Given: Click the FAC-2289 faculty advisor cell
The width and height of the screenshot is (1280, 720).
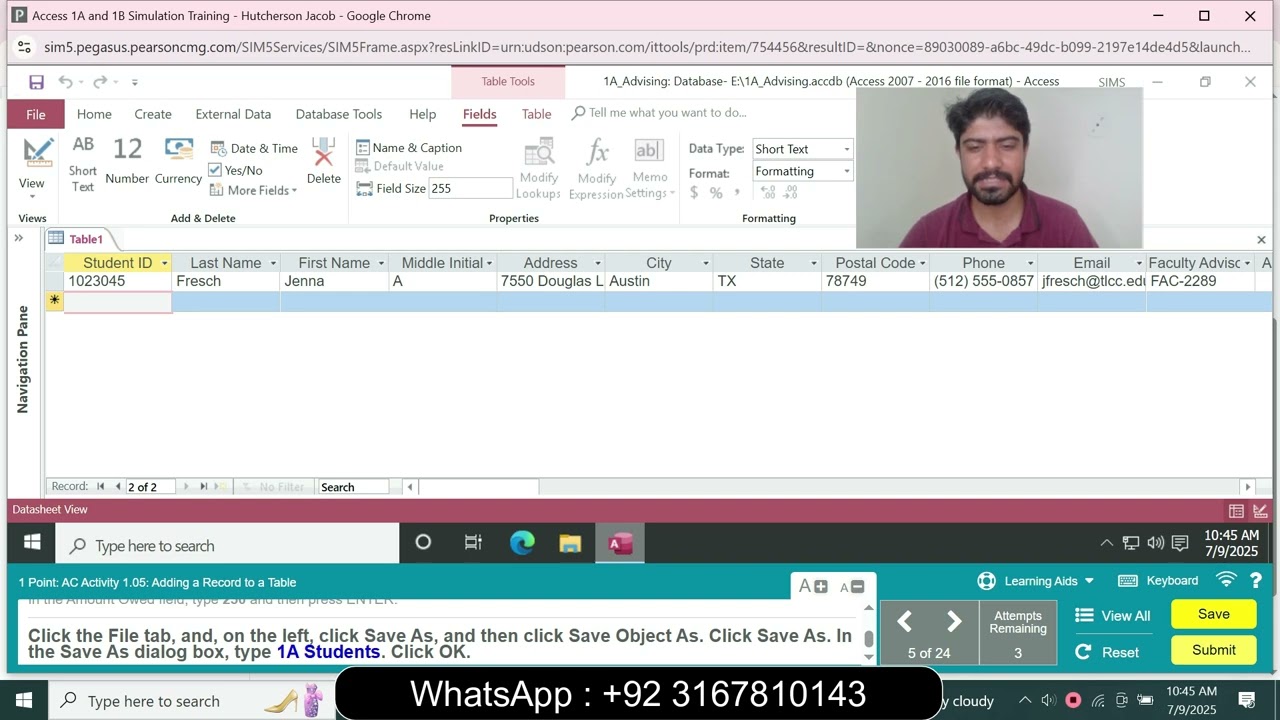Looking at the screenshot, I should (1200, 281).
